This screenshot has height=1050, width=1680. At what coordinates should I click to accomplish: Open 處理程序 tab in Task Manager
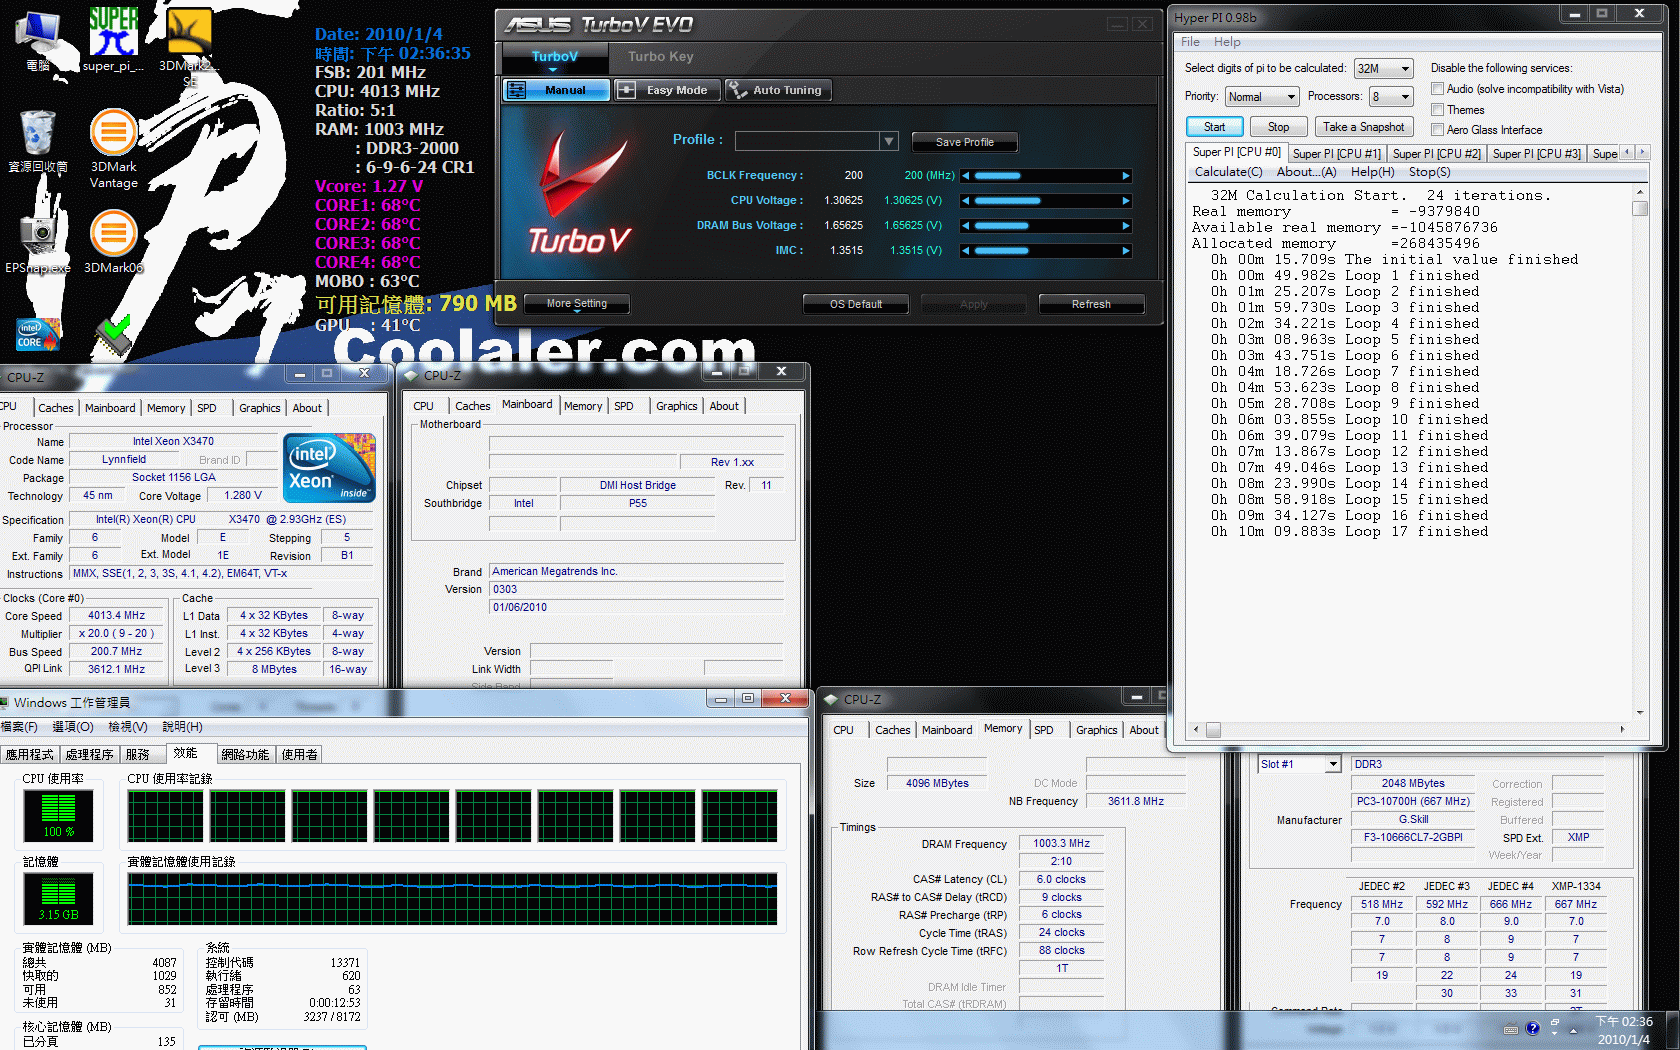click(89, 755)
